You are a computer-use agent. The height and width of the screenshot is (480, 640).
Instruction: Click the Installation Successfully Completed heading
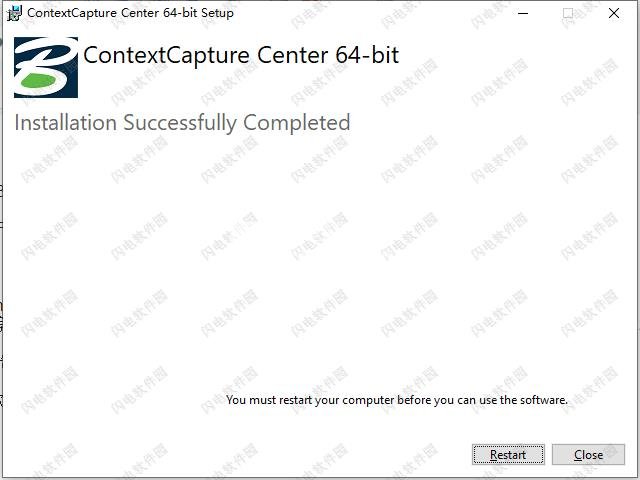(x=182, y=122)
